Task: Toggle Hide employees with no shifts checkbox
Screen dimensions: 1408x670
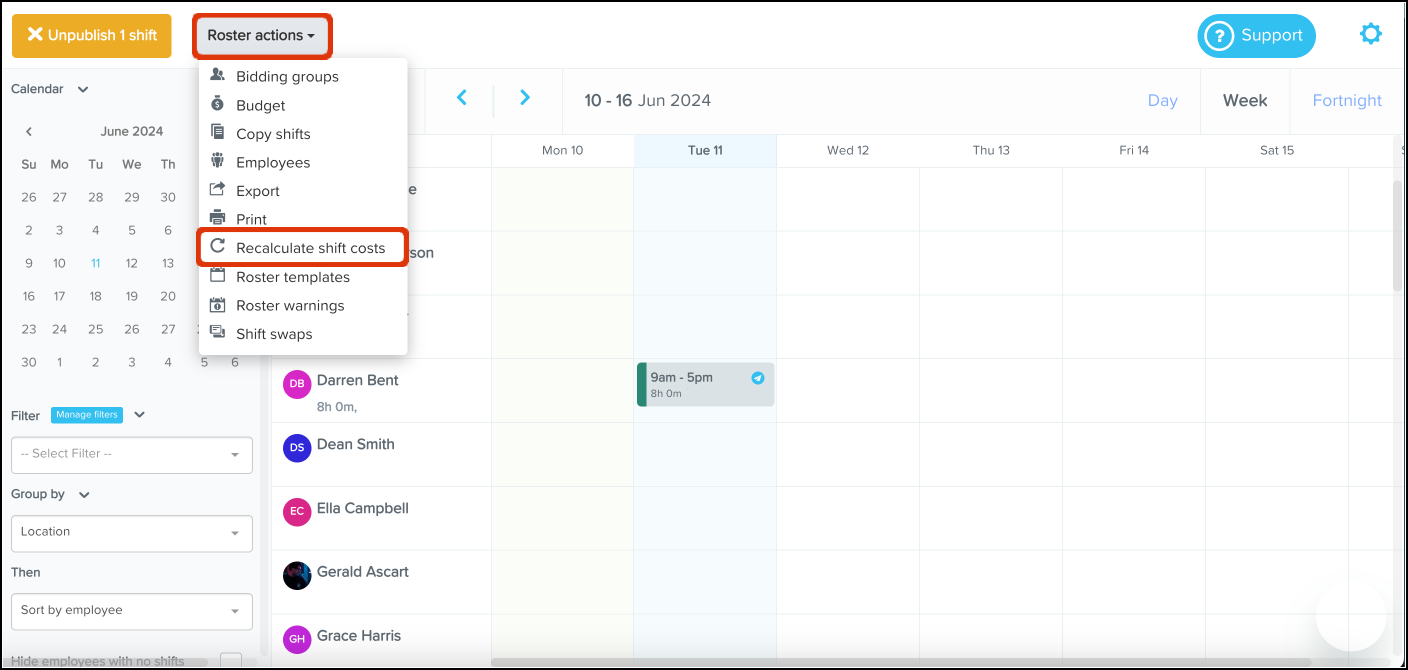Action: [x=231, y=660]
